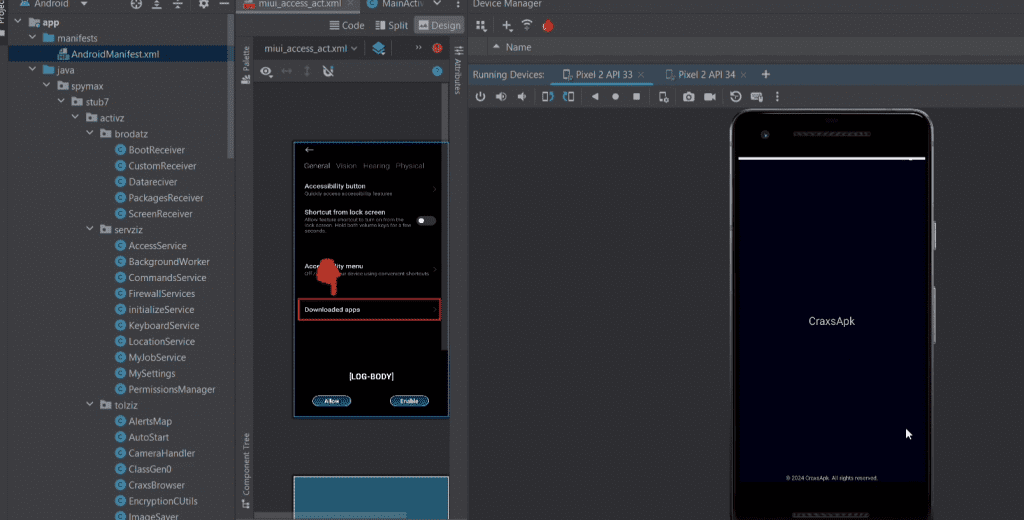Image resolution: width=1024 pixels, height=520 pixels.
Task: Collapse the servziz package folder
Action: coord(91,230)
